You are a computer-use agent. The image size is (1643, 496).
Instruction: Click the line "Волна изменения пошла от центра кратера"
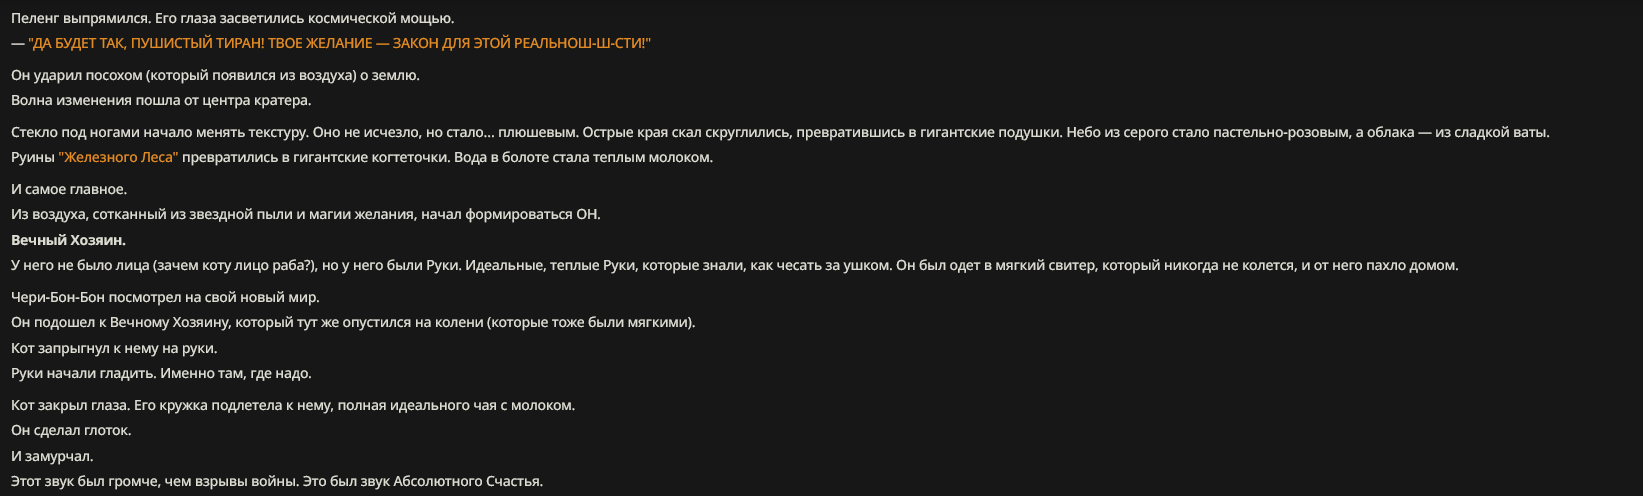(x=161, y=101)
